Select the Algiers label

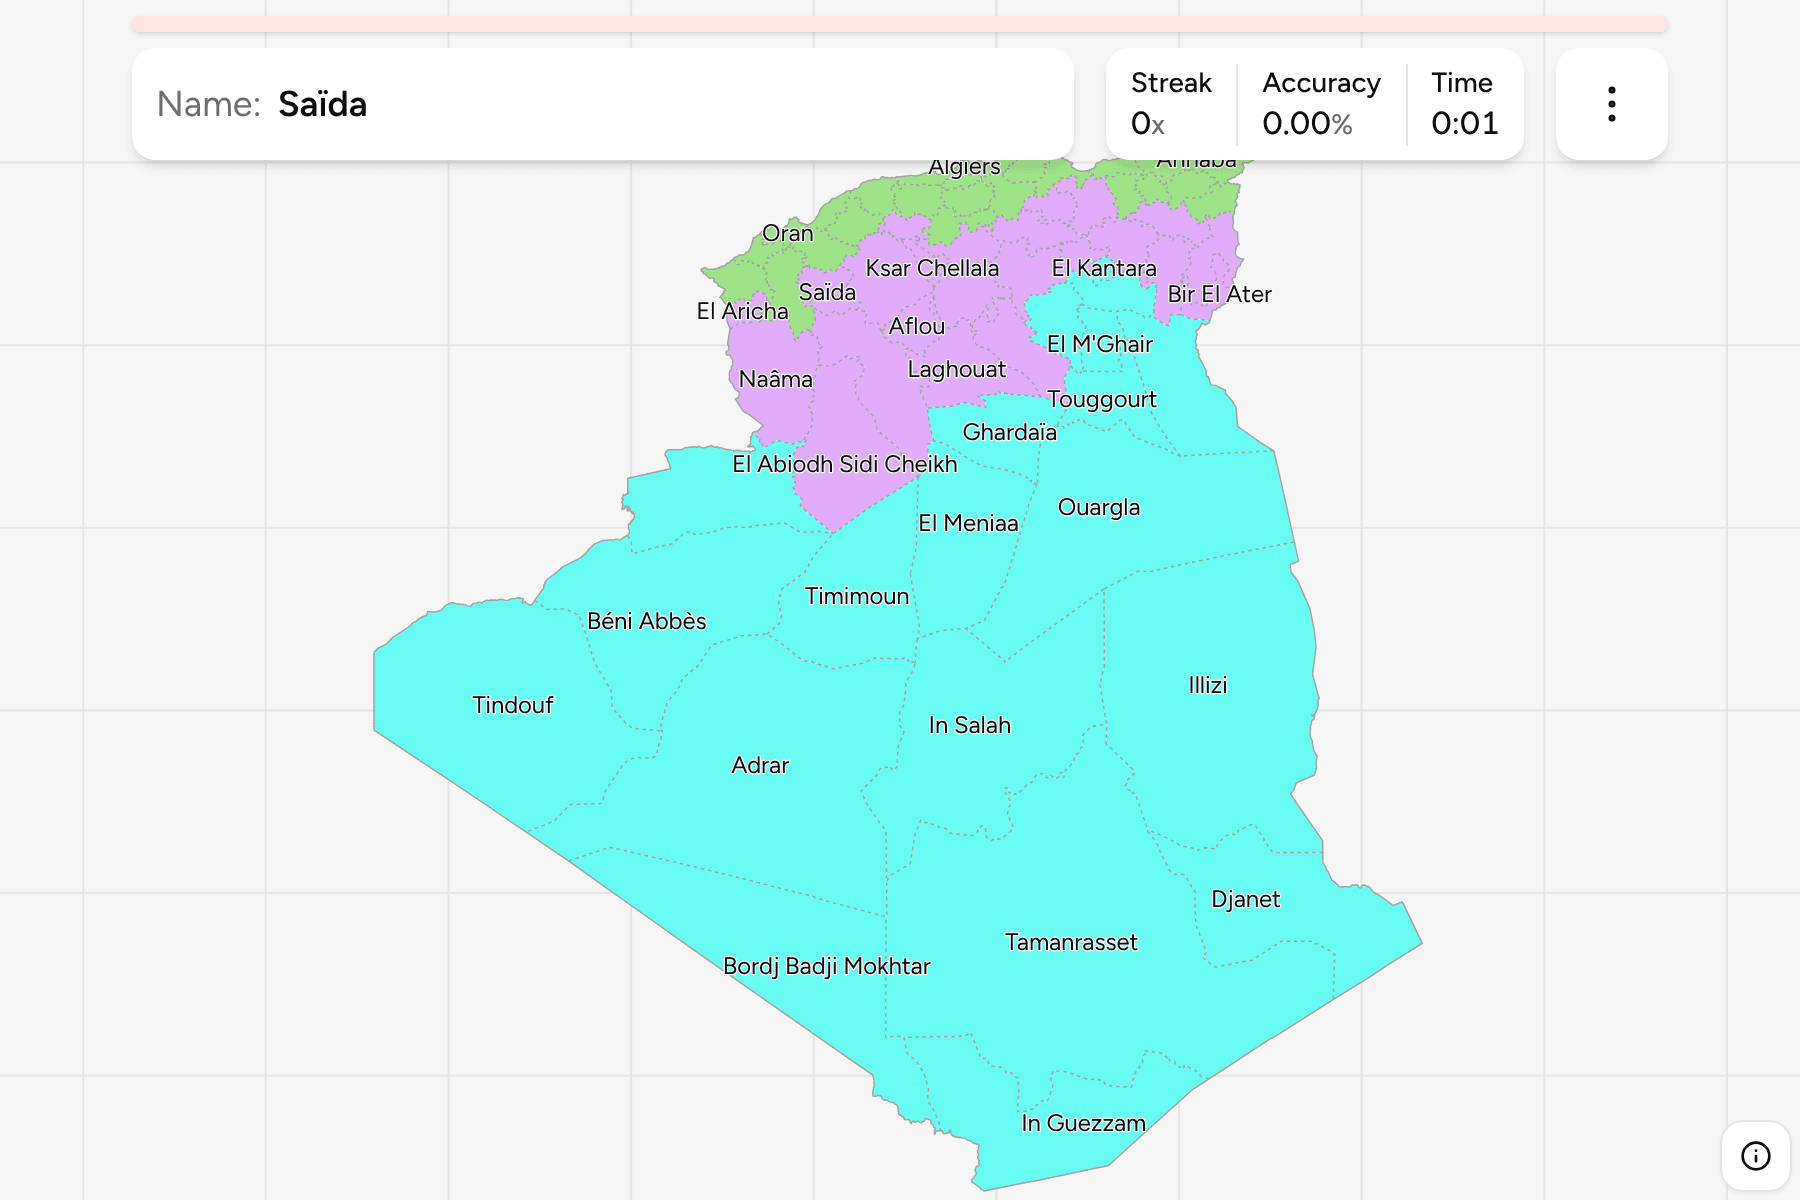pos(964,168)
